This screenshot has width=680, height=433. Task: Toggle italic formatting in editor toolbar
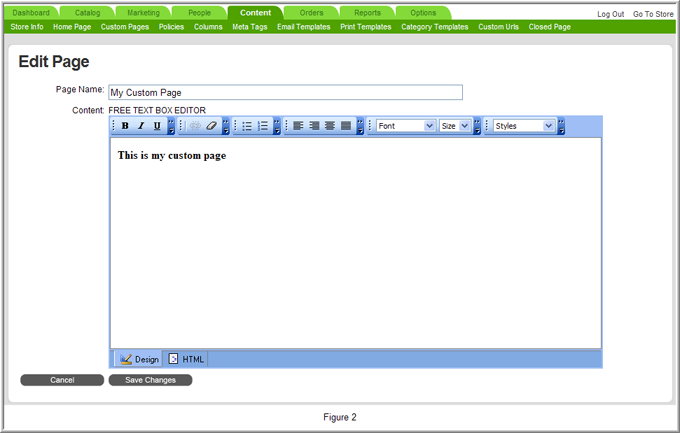coord(141,126)
